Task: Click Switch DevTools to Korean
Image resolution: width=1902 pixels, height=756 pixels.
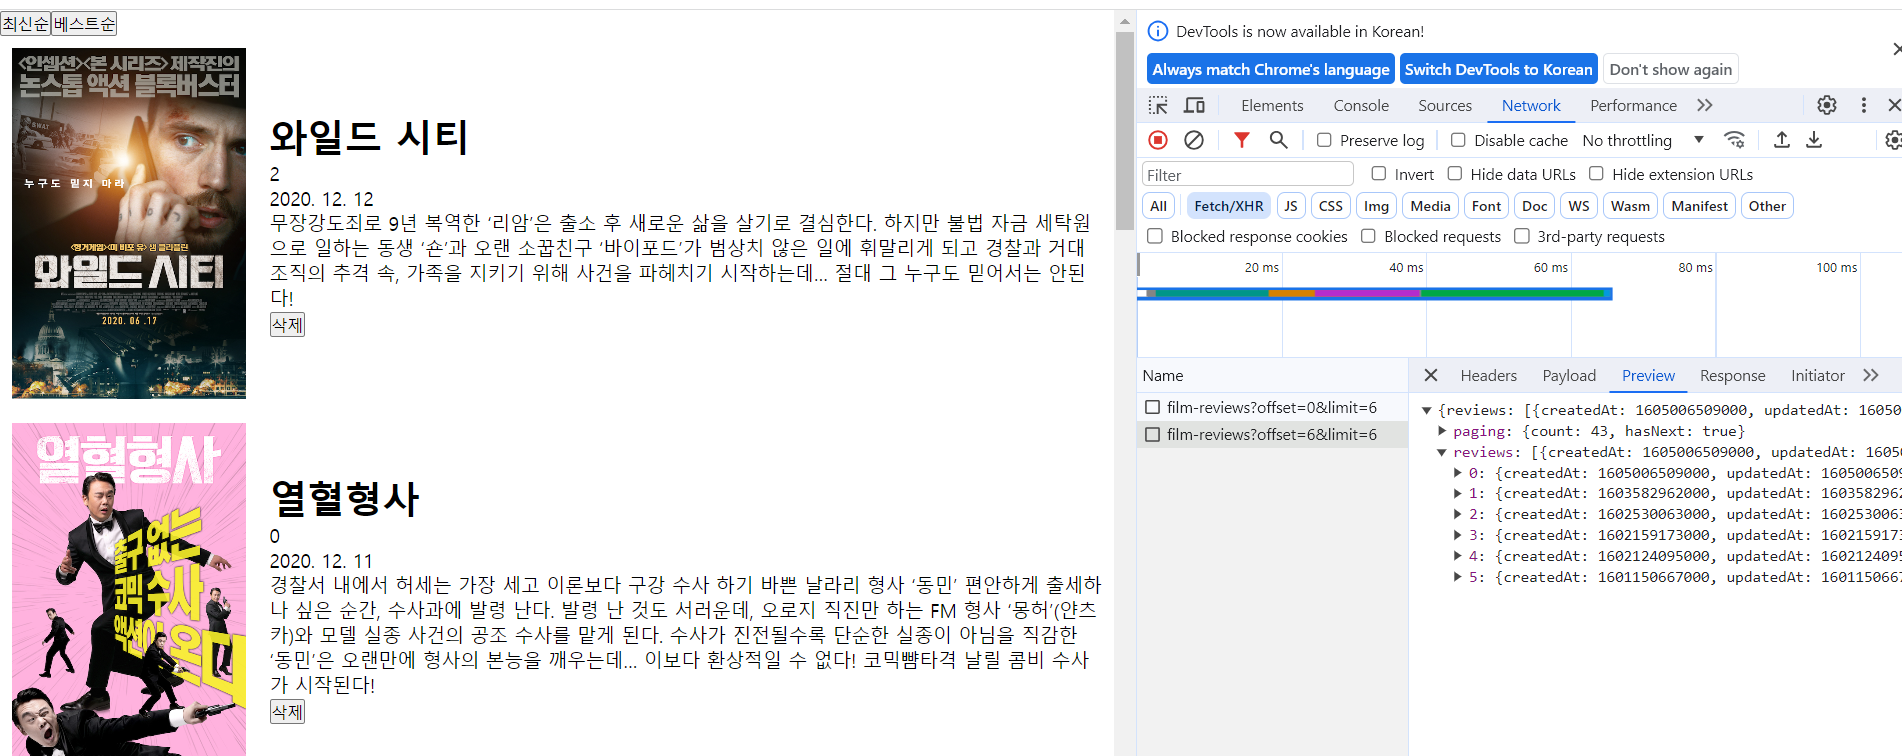Action: pyautogui.click(x=1498, y=69)
